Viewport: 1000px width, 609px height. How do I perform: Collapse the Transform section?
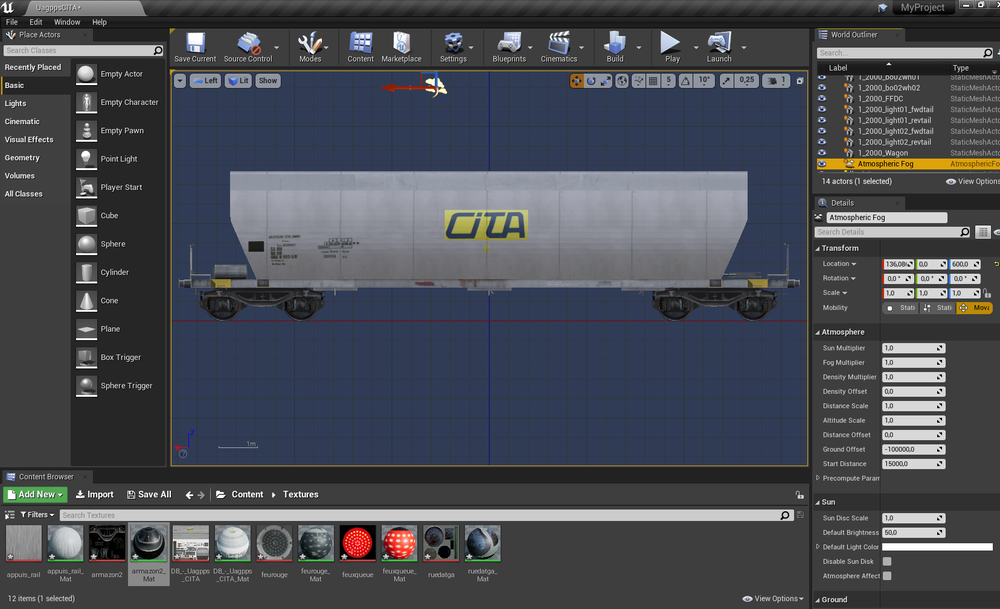(x=818, y=248)
